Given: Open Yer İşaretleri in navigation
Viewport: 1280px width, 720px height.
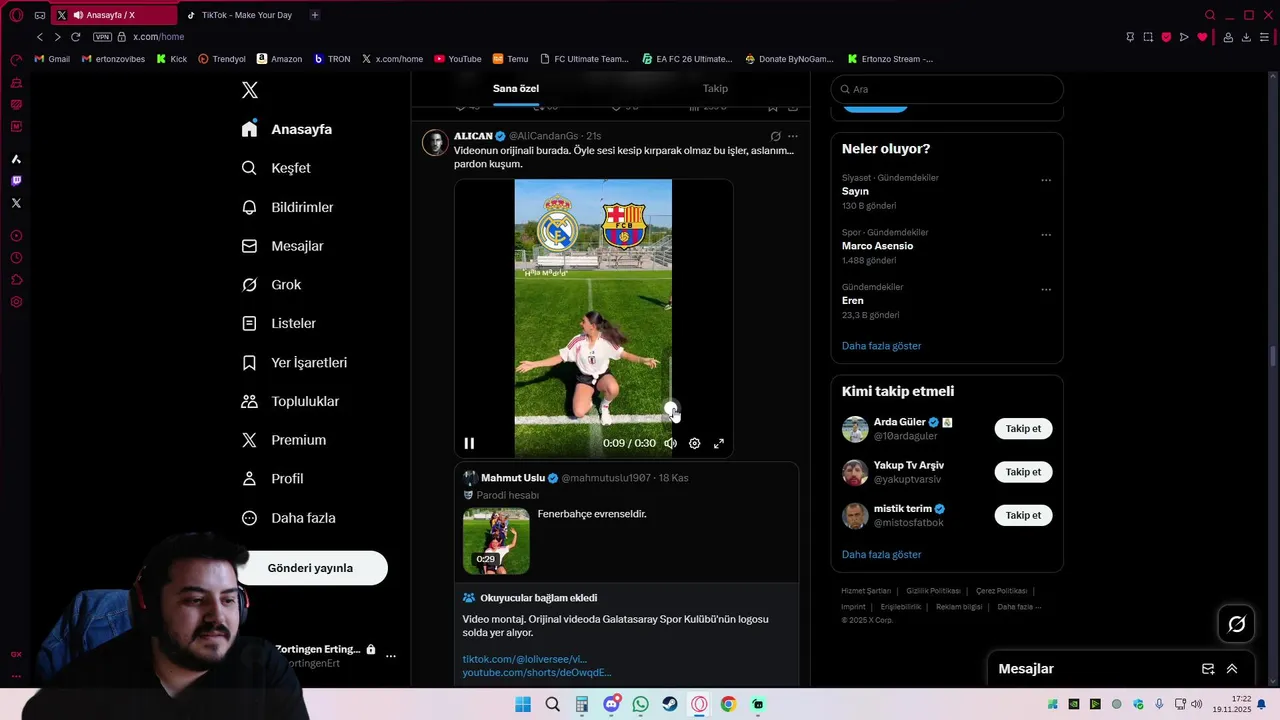Looking at the screenshot, I should 295,362.
